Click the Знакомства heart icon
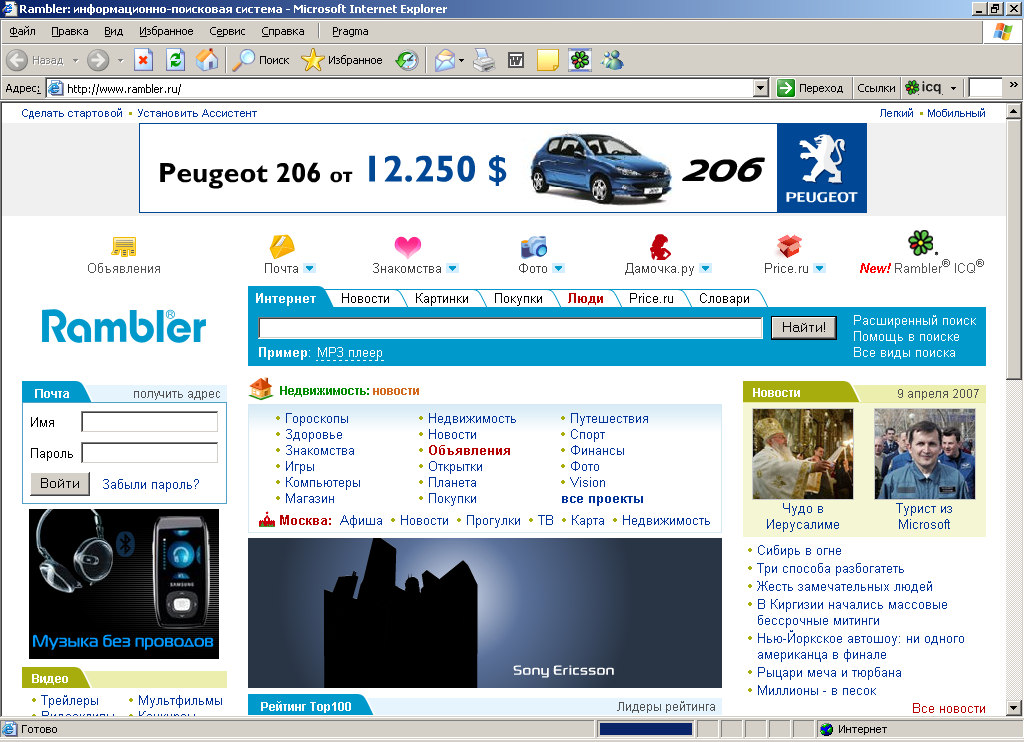The image size is (1024, 742). 408,247
